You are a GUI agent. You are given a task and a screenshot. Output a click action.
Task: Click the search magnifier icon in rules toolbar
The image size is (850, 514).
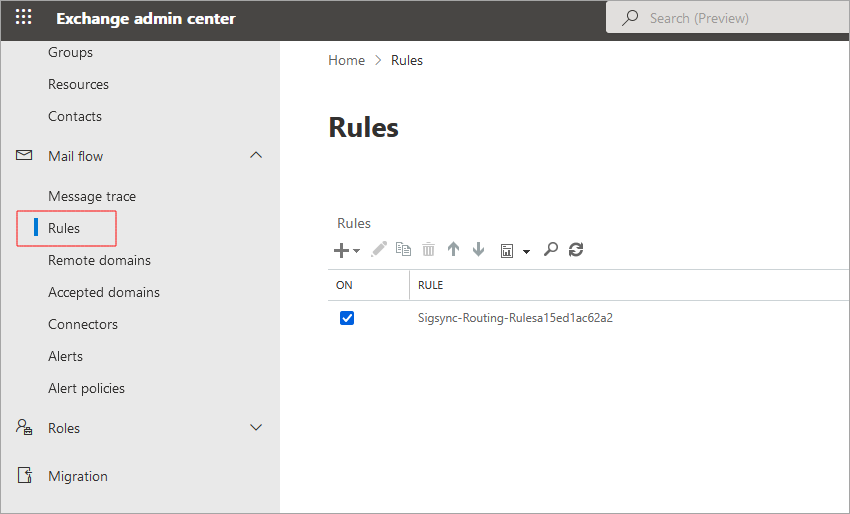click(550, 250)
